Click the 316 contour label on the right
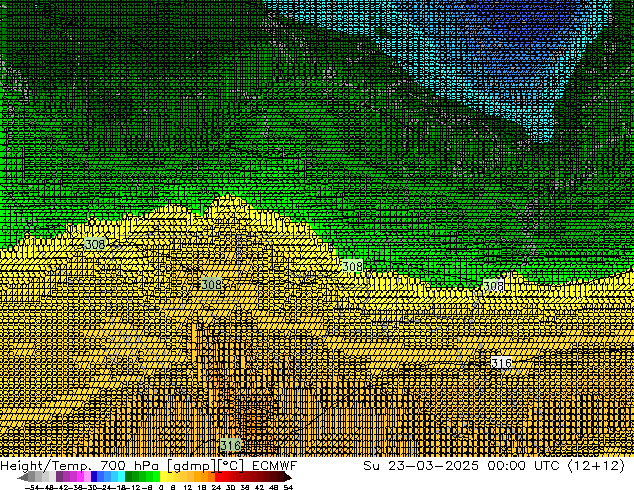The image size is (634, 490). click(501, 363)
